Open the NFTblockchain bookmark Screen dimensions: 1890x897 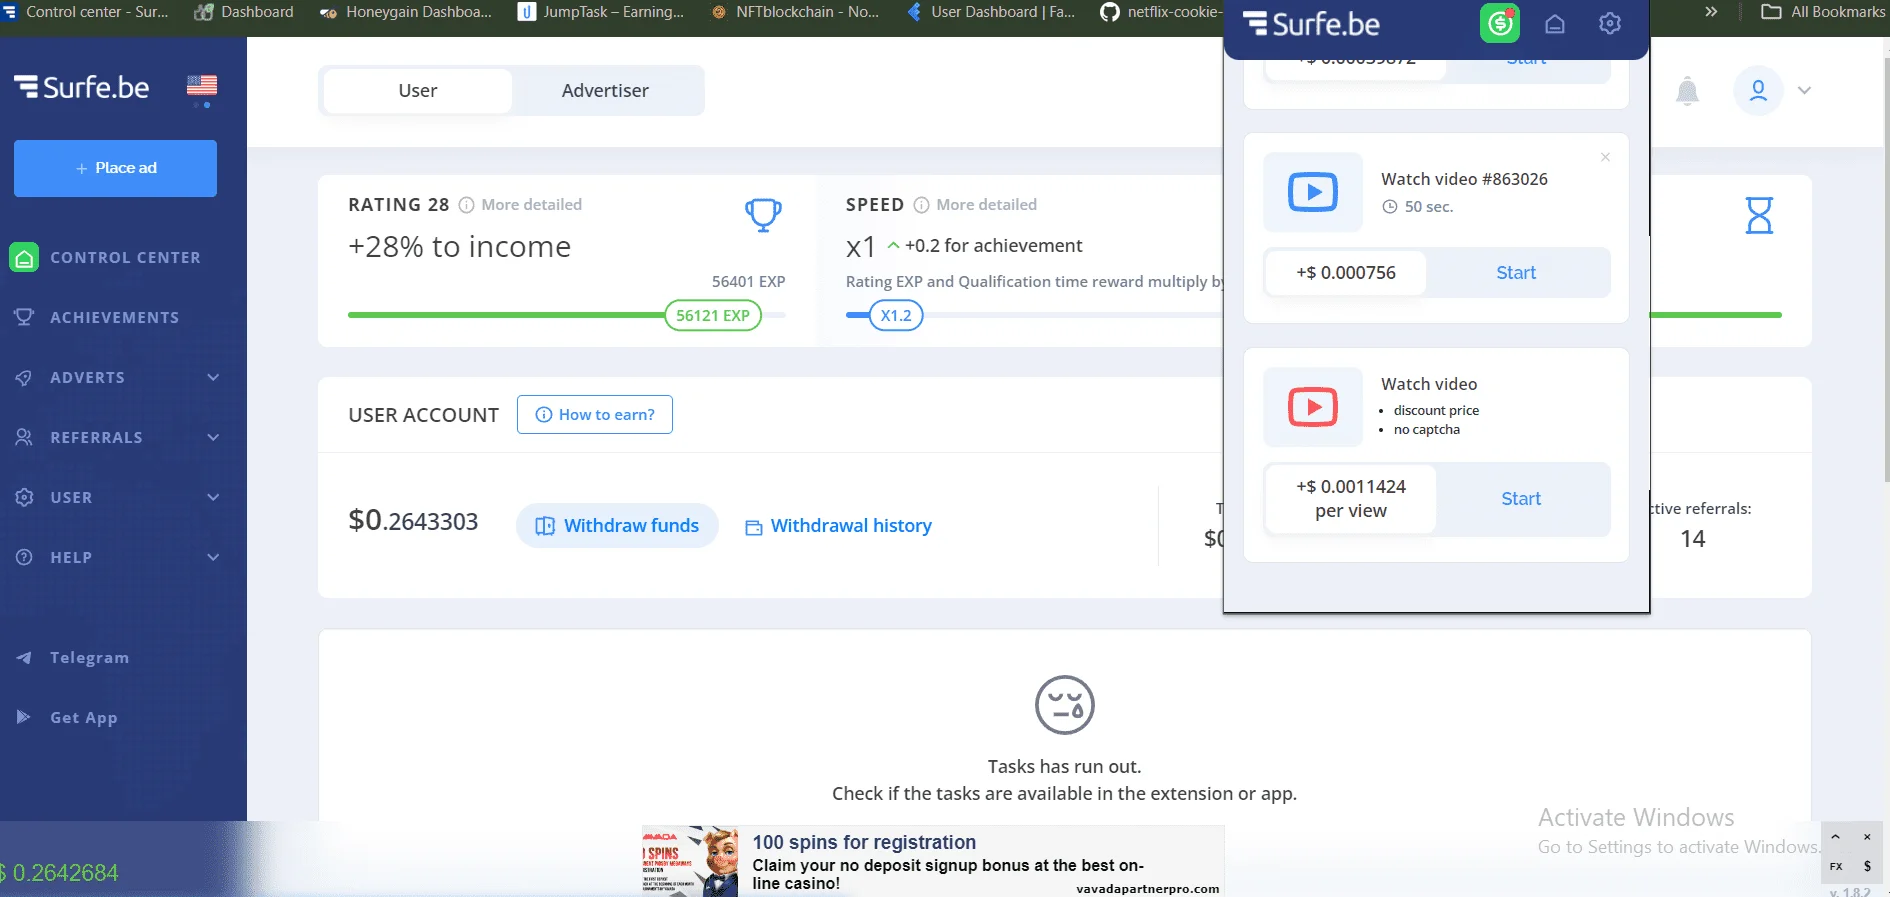[x=795, y=12]
